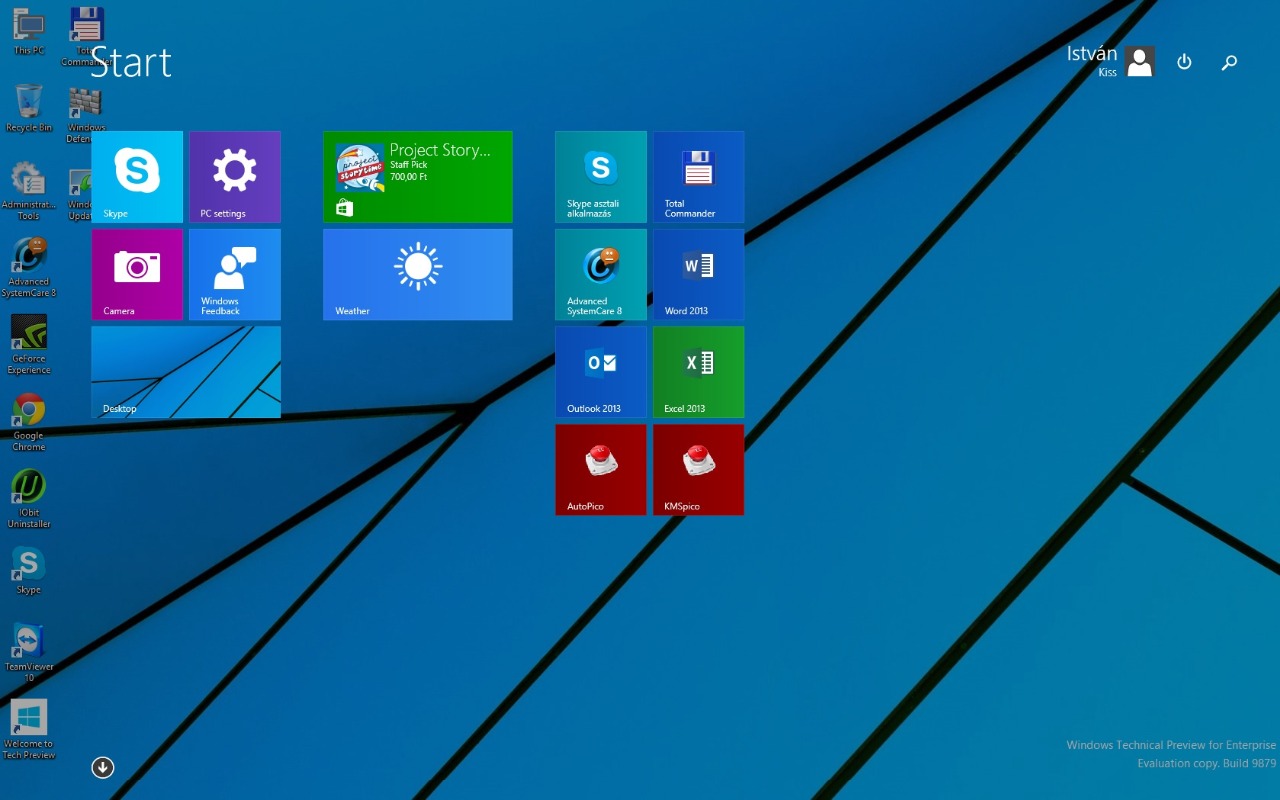1280x800 pixels.
Task: Select Administrative Tools desktop icon
Action: tap(29, 191)
